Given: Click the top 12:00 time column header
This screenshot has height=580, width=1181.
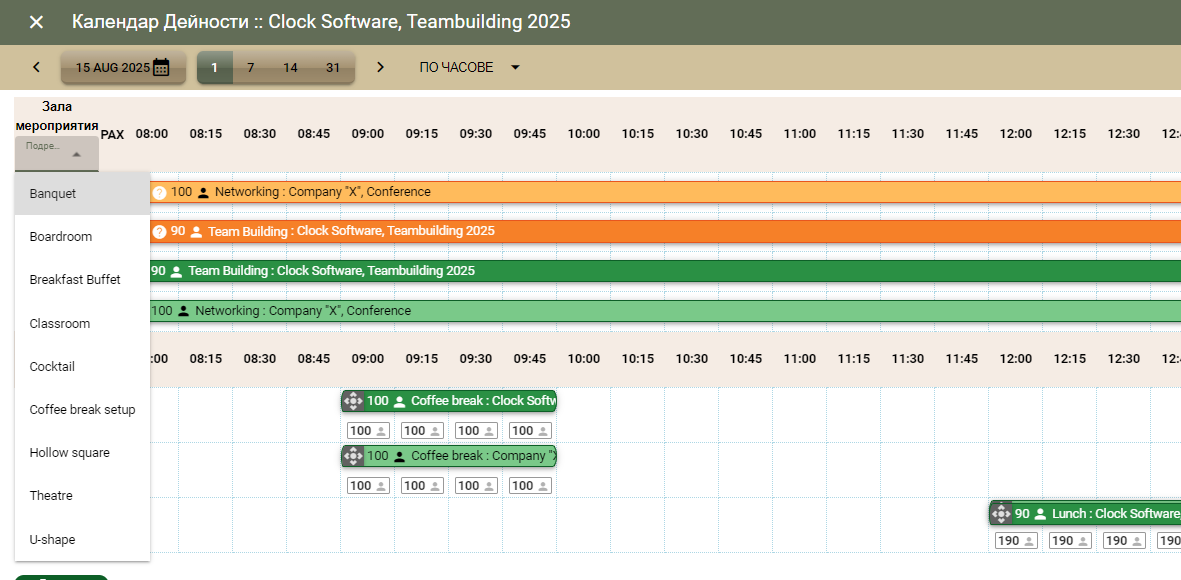Looking at the screenshot, I should click(x=1016, y=134).
